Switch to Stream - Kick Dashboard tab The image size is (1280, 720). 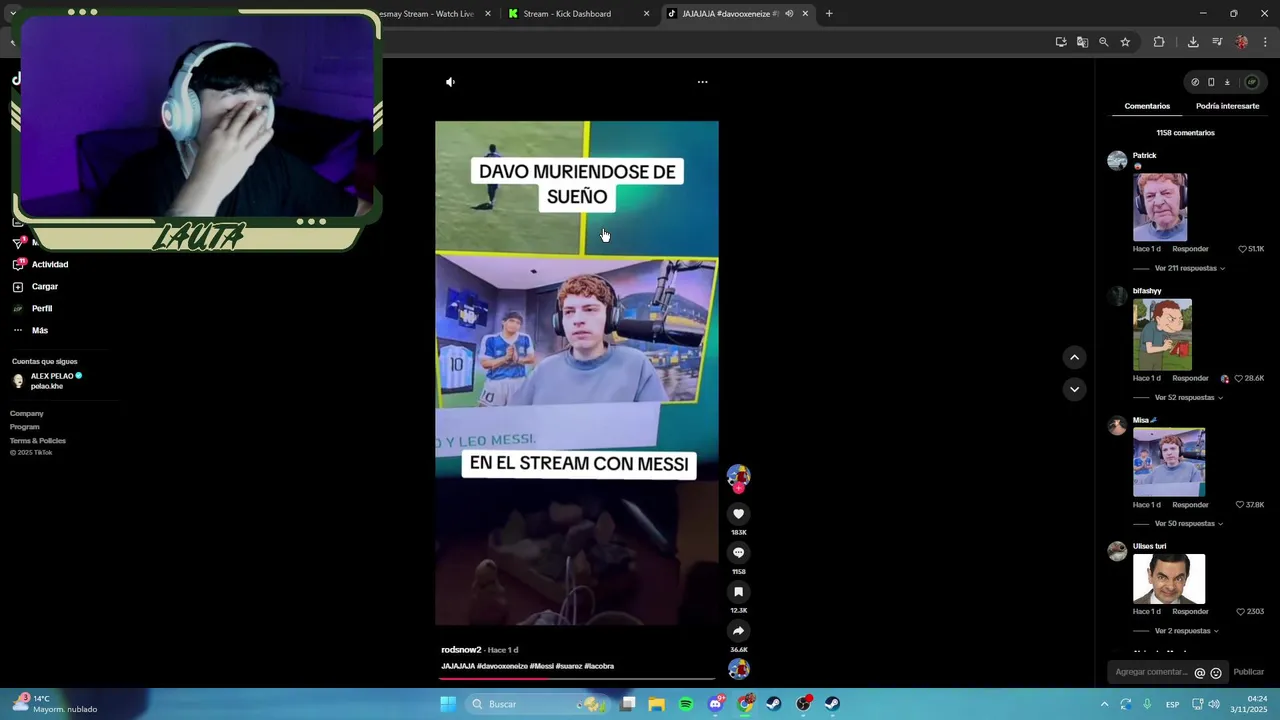click(x=579, y=14)
